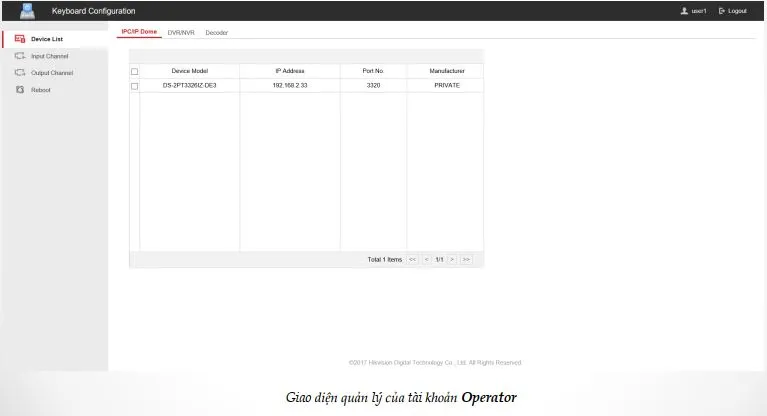Go to previous page with < button
The image size is (767, 416).
point(426,259)
